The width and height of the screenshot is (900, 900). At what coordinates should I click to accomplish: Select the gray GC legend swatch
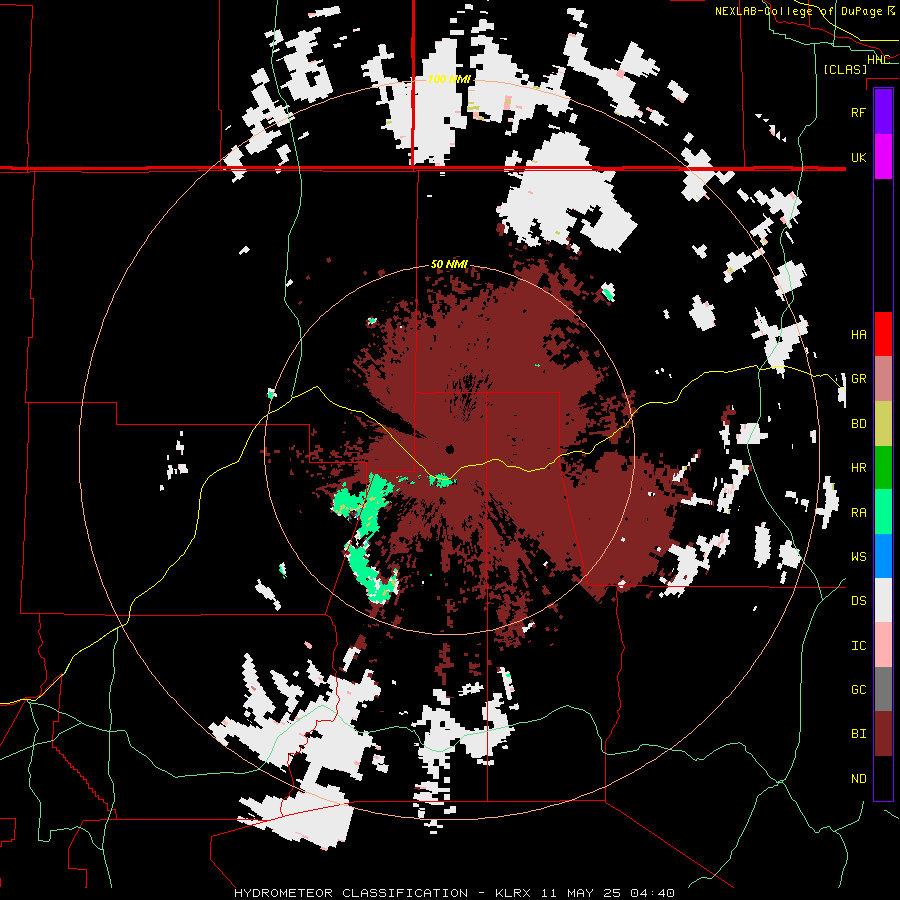click(x=883, y=689)
